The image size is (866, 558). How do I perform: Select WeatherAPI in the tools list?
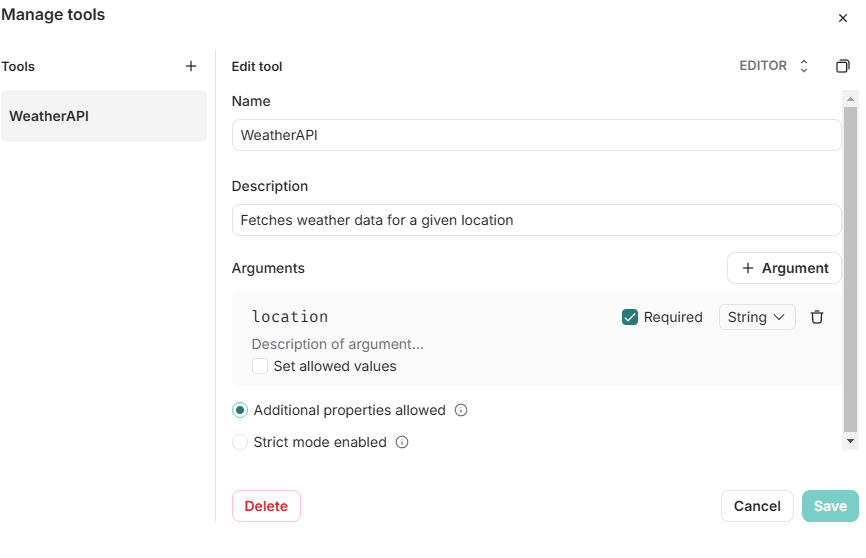pos(104,116)
